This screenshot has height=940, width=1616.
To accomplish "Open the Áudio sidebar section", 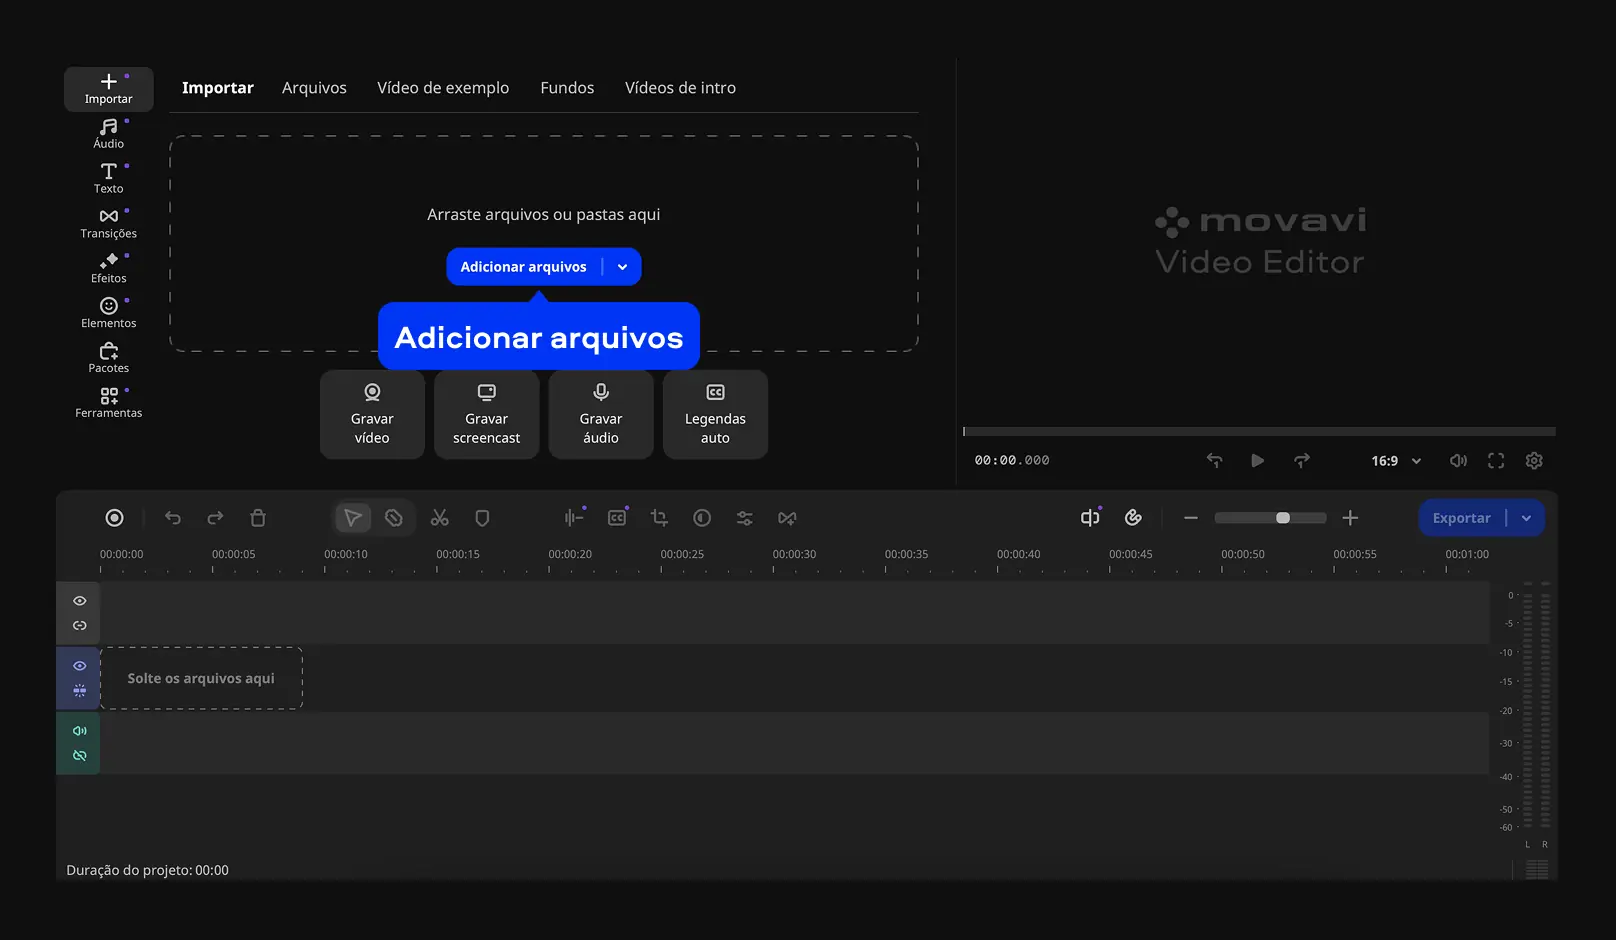I will 108,133.
